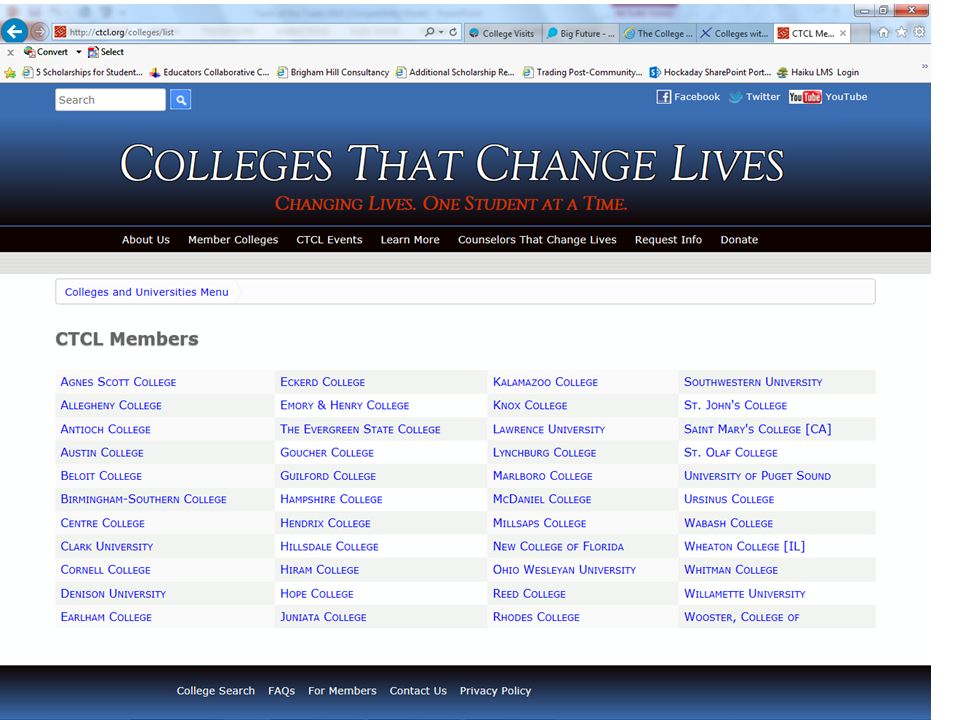Open the Whitman College link
Viewport: 960px width, 720px height.
coord(731,570)
